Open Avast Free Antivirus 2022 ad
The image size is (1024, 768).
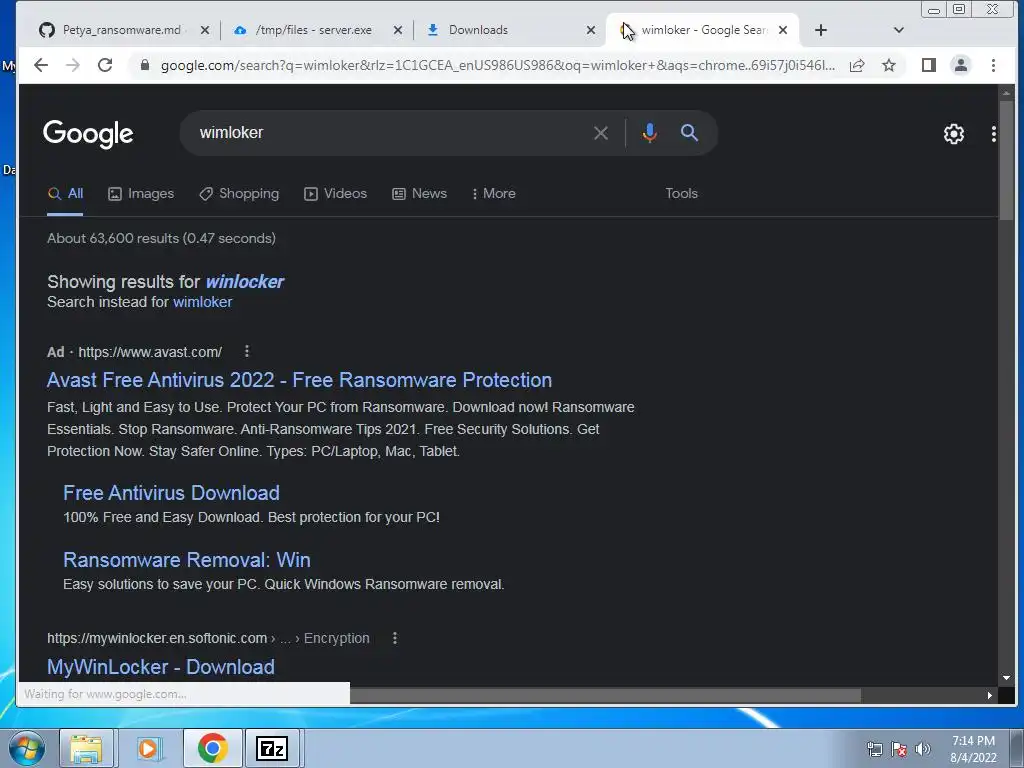pyautogui.click(x=299, y=380)
